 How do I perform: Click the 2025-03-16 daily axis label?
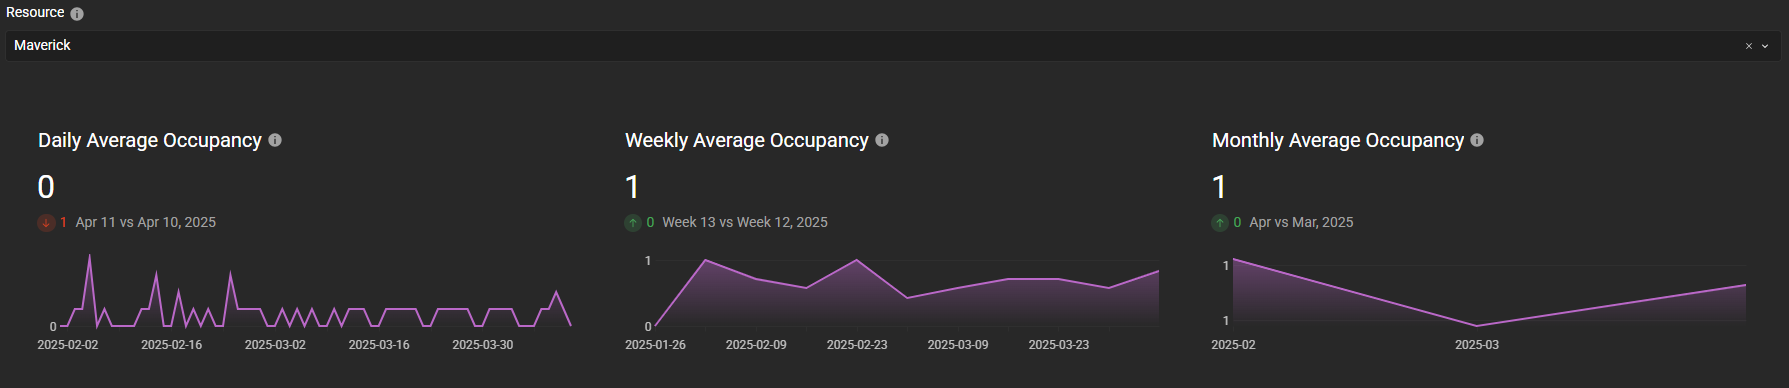(x=379, y=344)
